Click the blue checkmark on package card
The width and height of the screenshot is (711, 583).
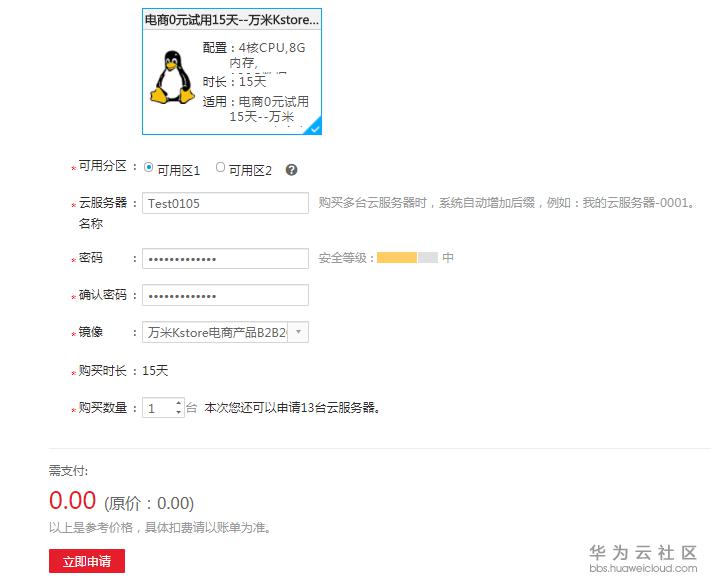(x=315, y=128)
